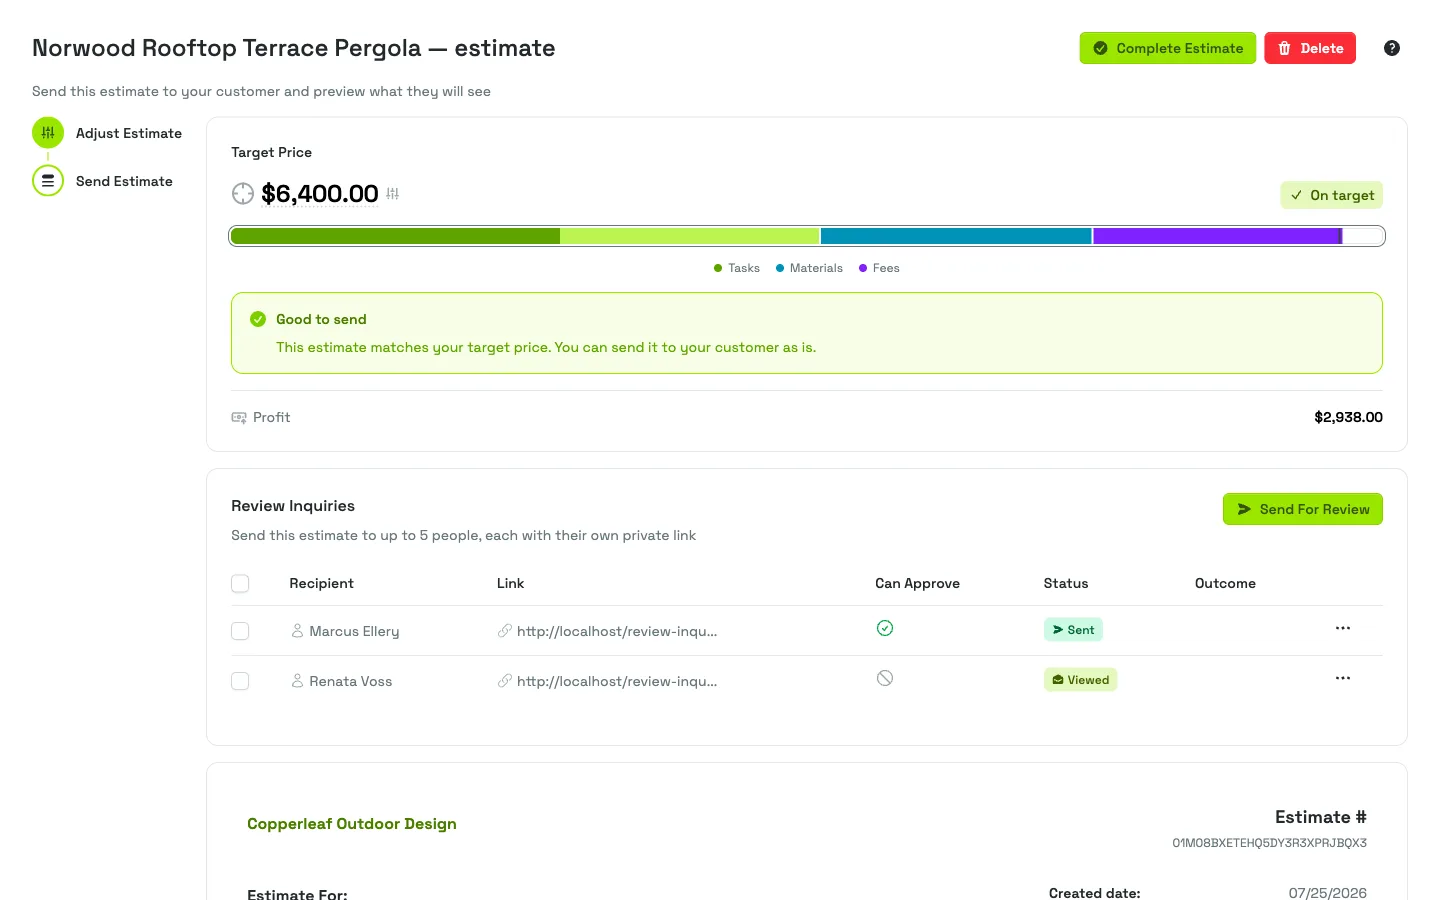Viewport: 1440px width, 900px height.
Task: Click the teal Materials segment of the price bar
Action: pyautogui.click(x=956, y=236)
